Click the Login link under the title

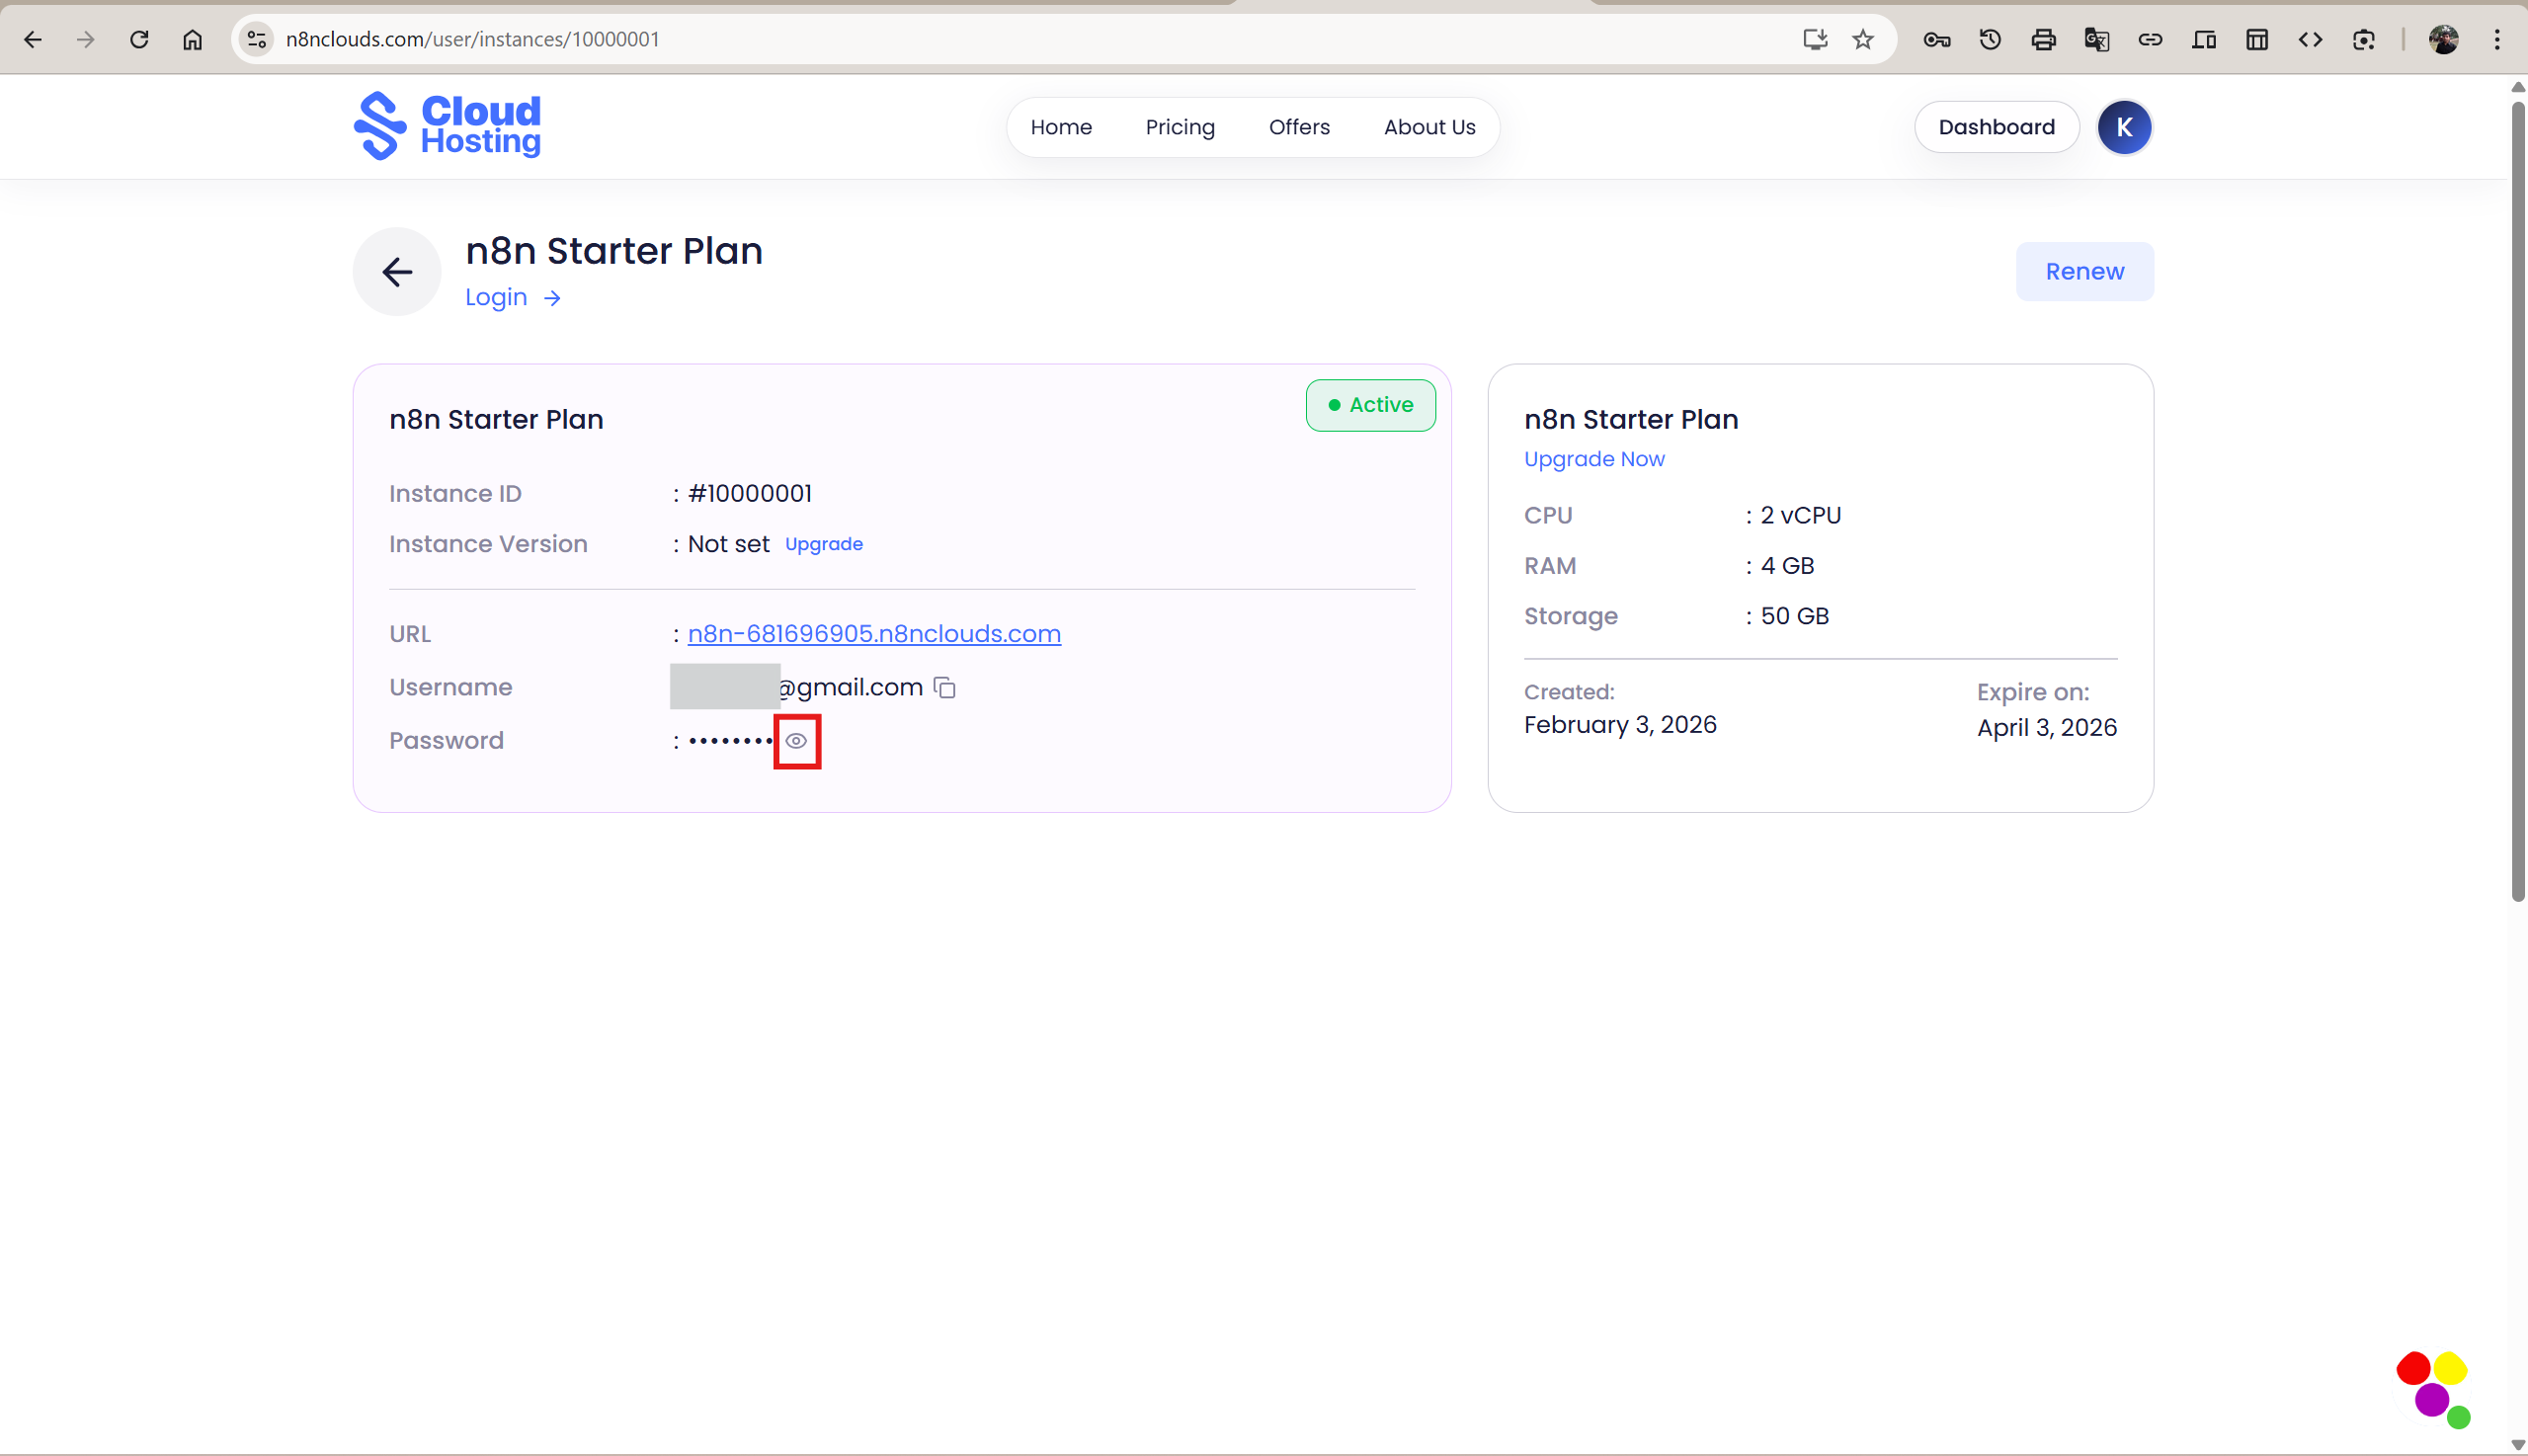pyautogui.click(x=513, y=297)
